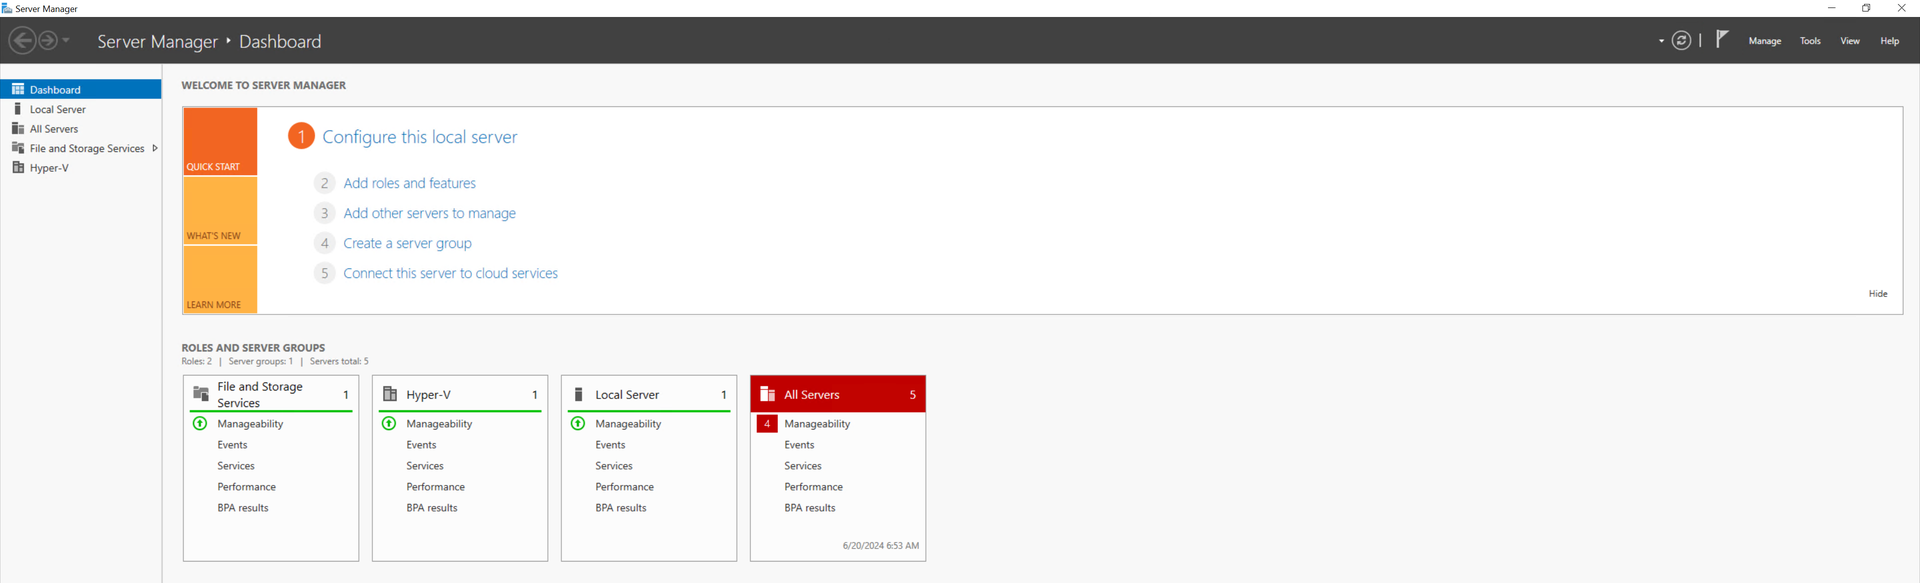Screen dimensions: 1920x583
Task: Open the notifications flag
Action: pyautogui.click(x=1722, y=40)
